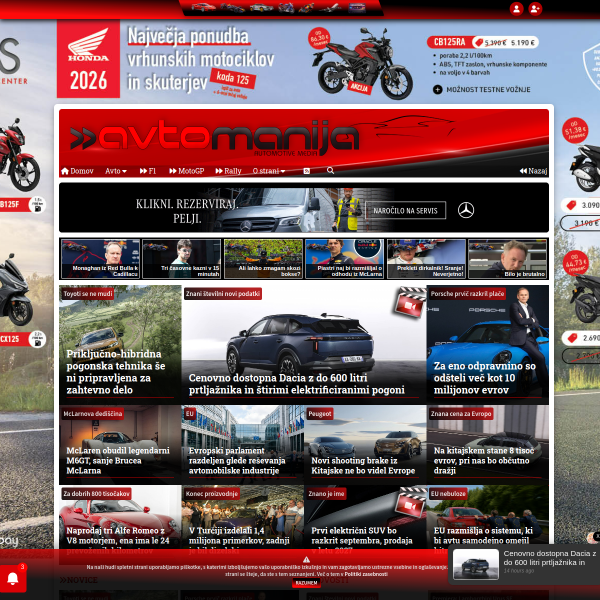Go to the Domov menu item
Viewport: 600px width, 600px height.
(77, 171)
